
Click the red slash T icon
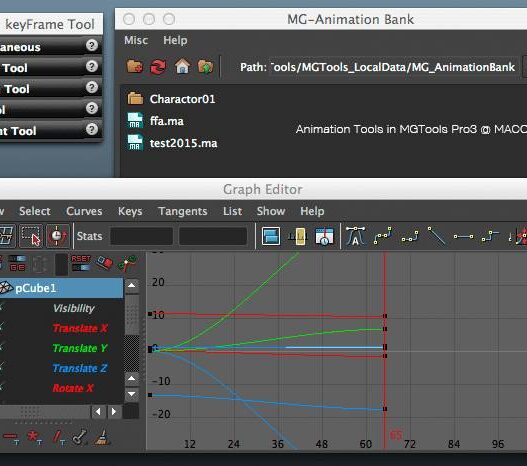pyautogui.click(x=58, y=437)
